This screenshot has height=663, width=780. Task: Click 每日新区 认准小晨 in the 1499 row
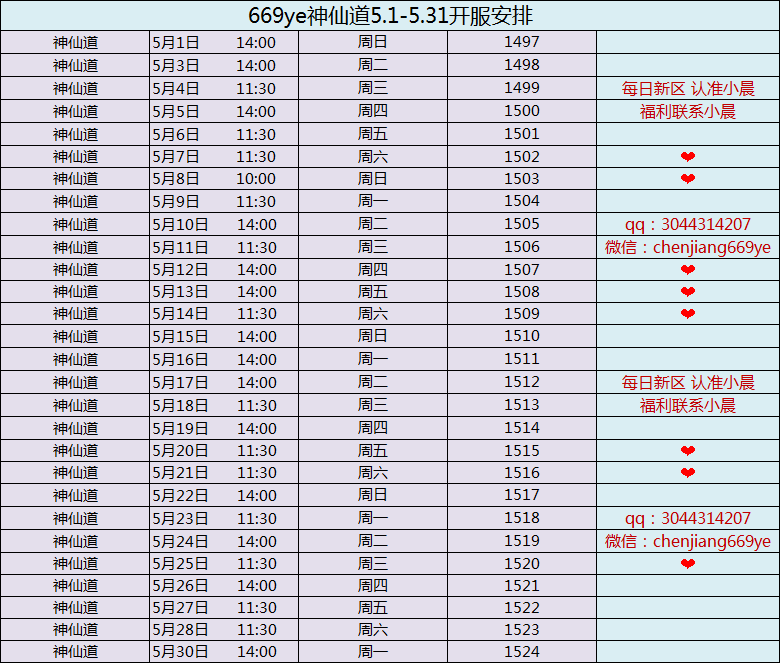(x=687, y=89)
